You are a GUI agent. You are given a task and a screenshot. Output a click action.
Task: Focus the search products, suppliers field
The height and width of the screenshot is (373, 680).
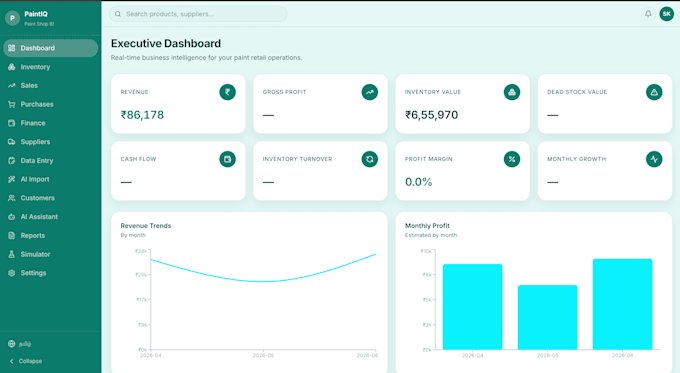pyautogui.click(x=198, y=14)
